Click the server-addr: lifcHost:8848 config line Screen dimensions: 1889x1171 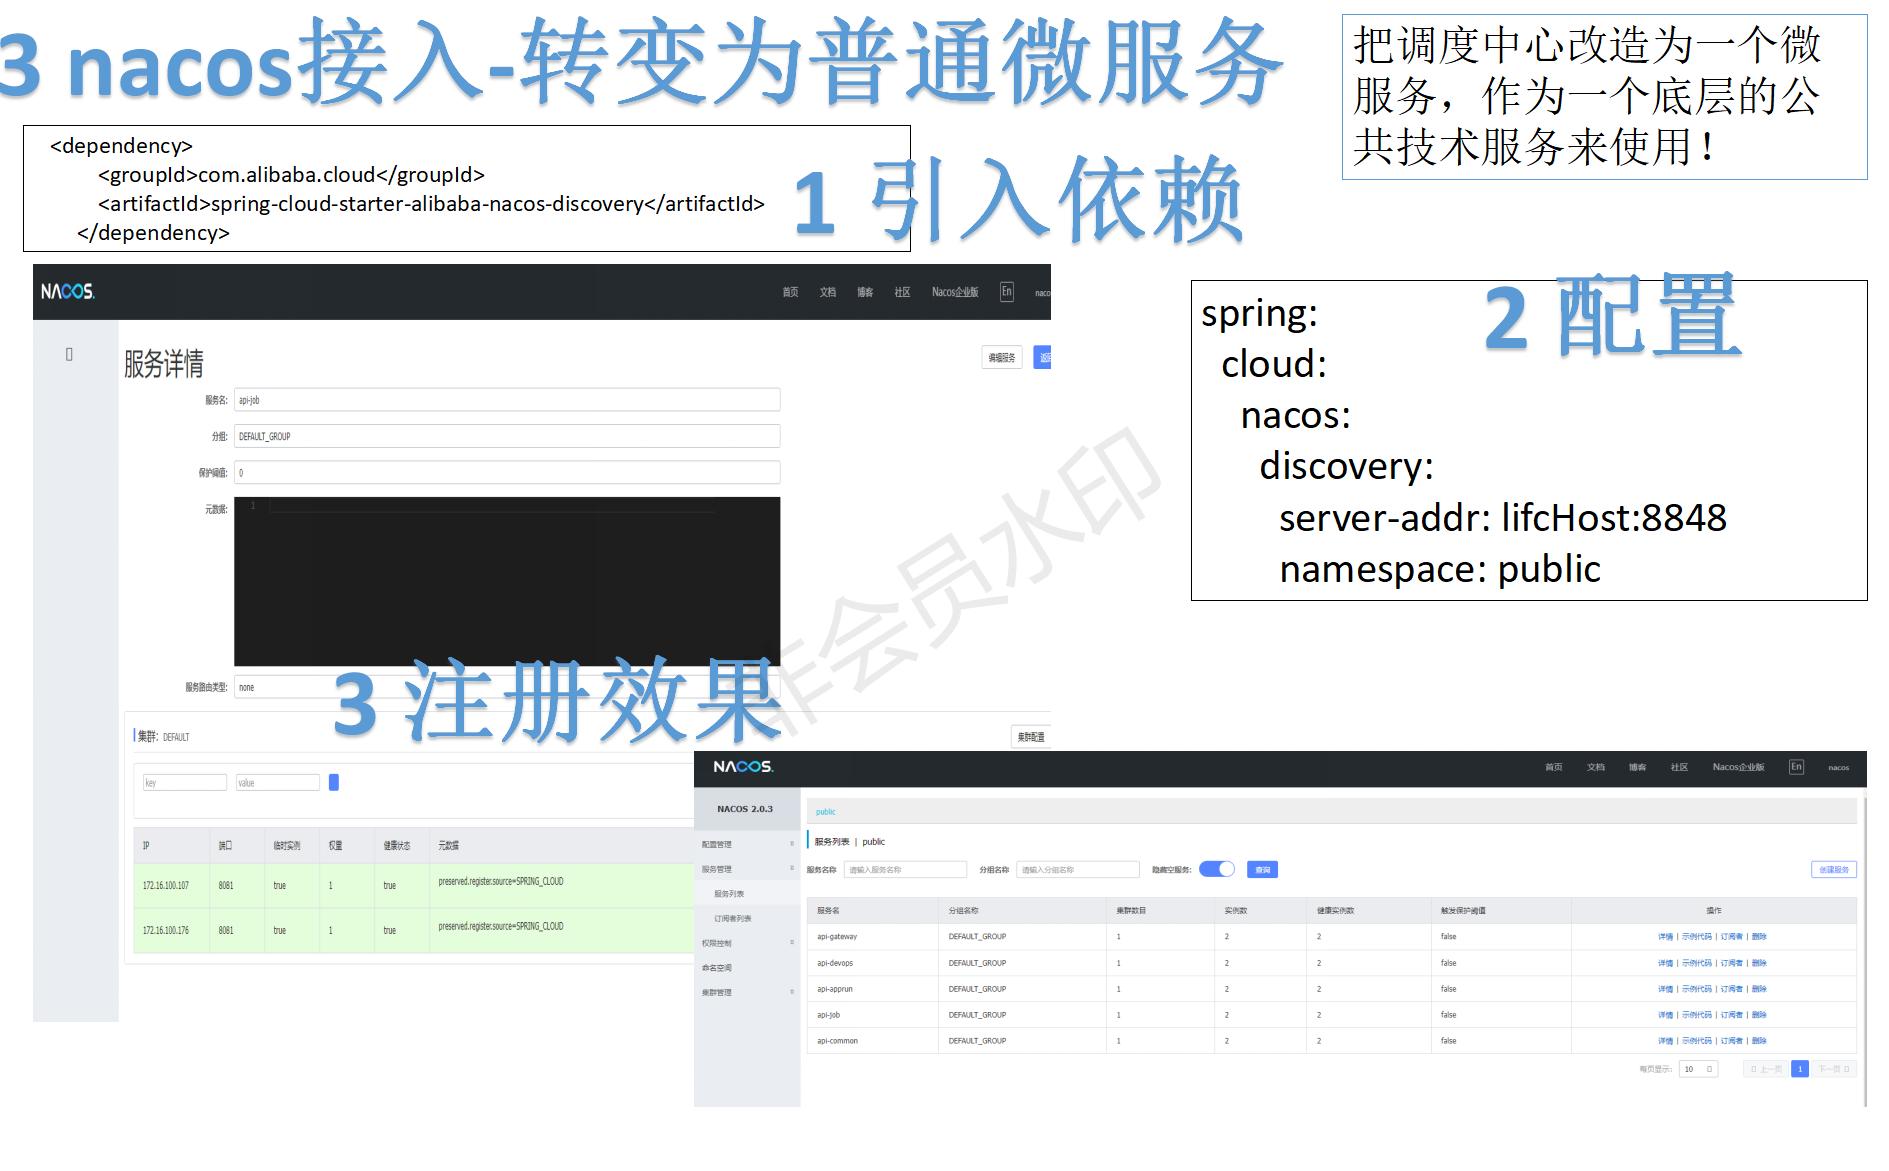coord(1503,518)
